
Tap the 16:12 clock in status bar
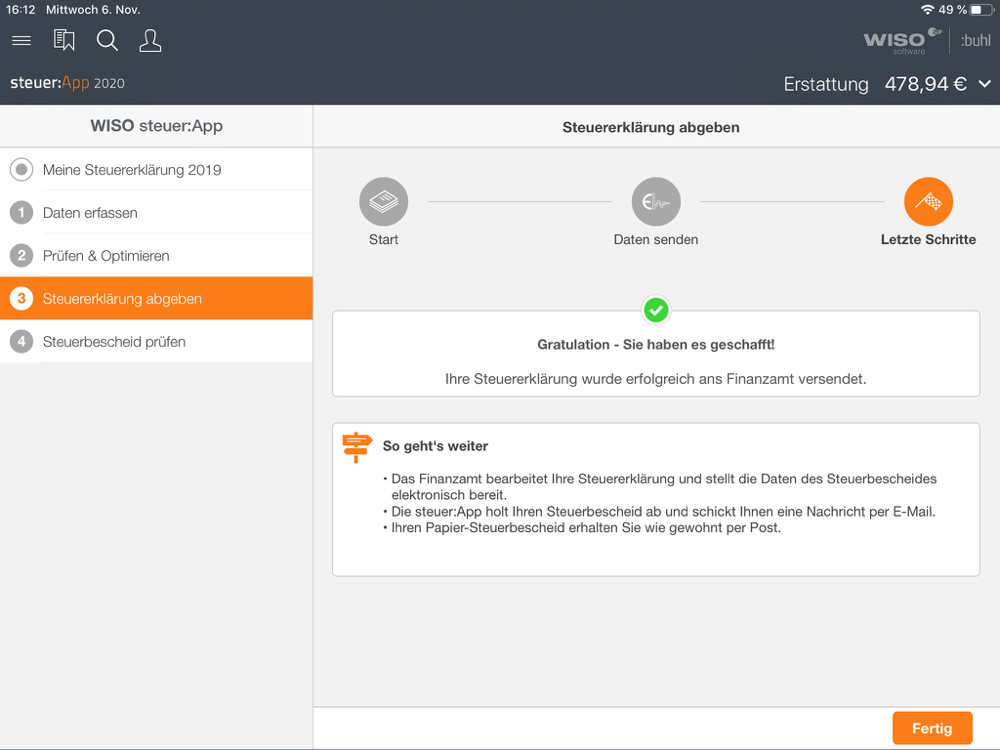[20, 10]
